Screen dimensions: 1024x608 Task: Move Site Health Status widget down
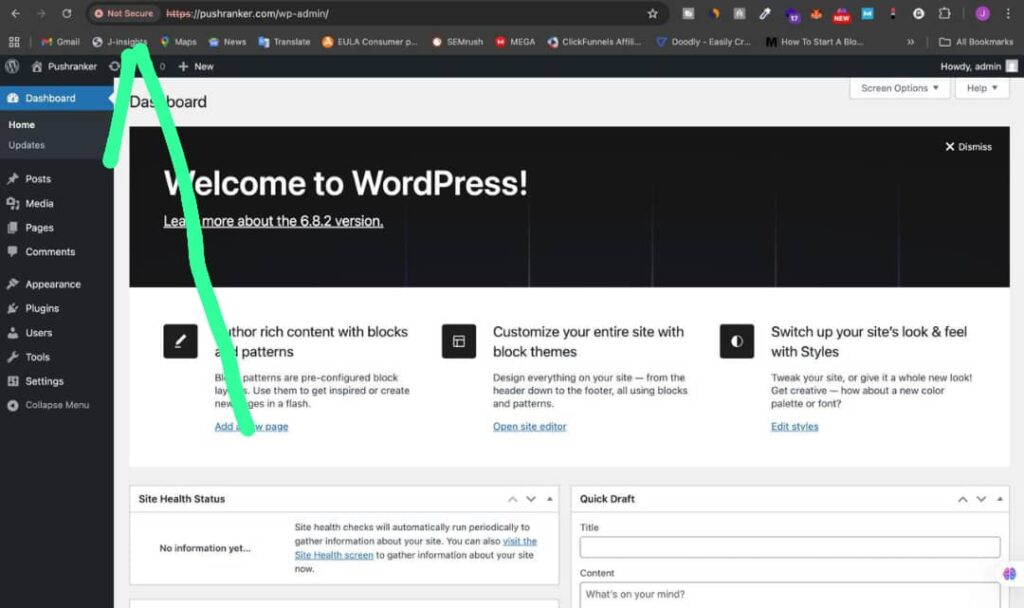pos(531,499)
